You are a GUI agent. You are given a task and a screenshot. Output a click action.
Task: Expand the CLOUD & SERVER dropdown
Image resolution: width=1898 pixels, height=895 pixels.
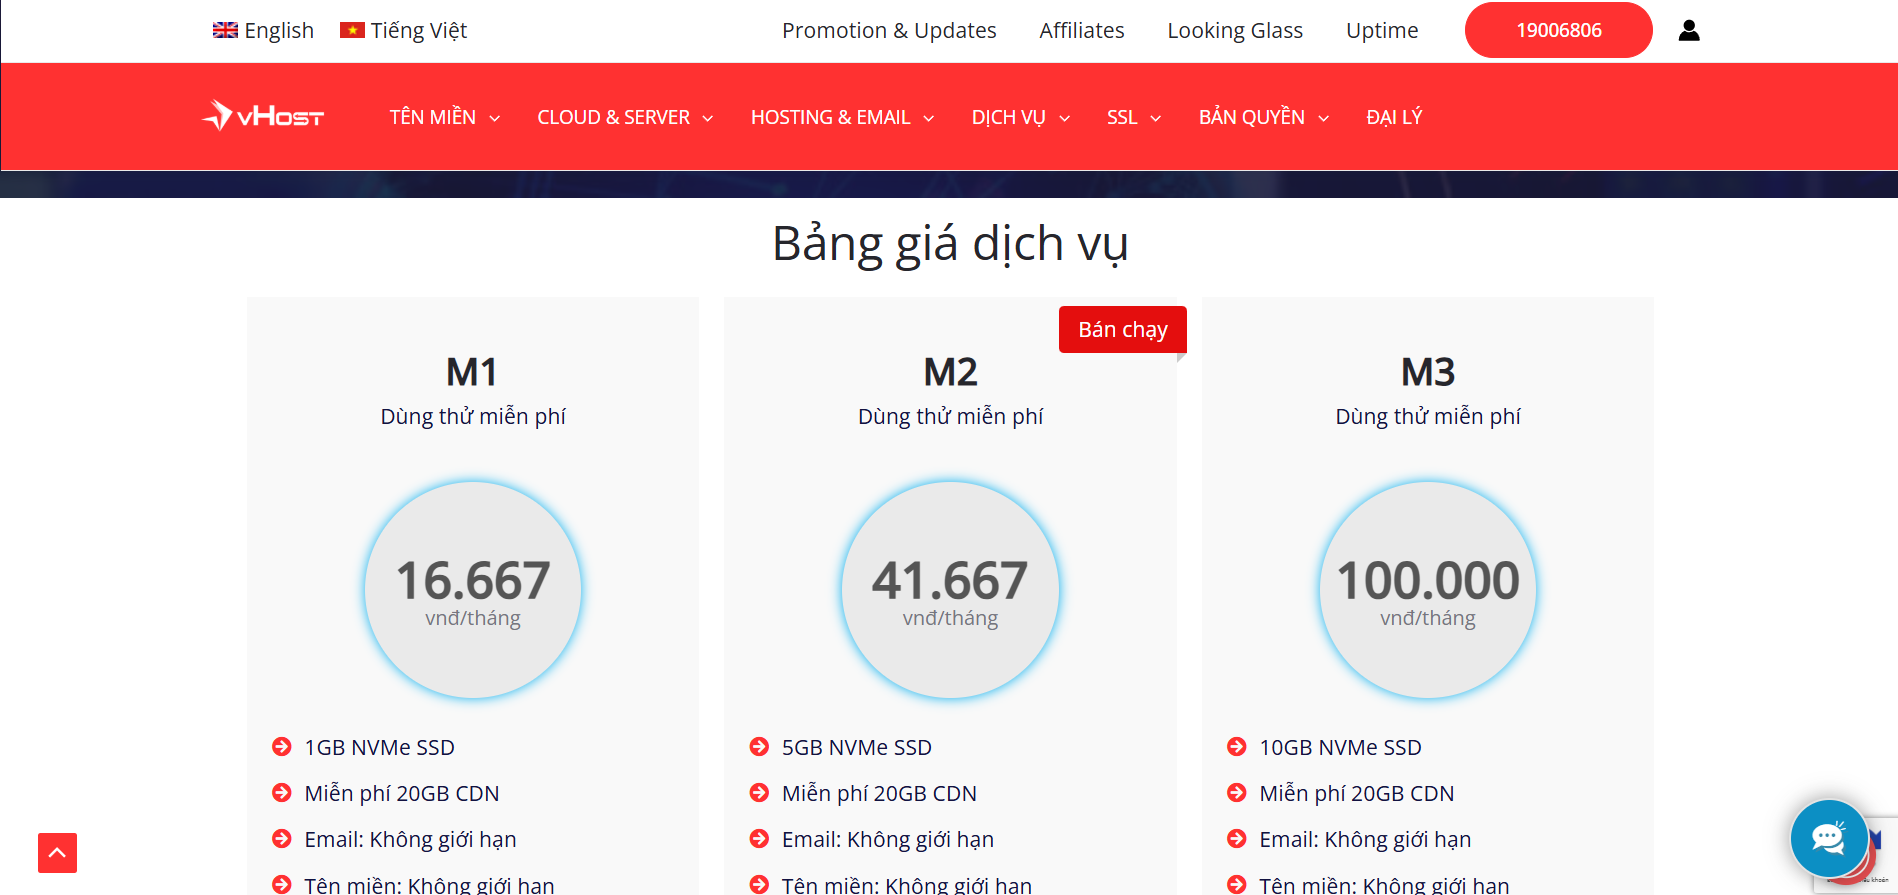625,117
